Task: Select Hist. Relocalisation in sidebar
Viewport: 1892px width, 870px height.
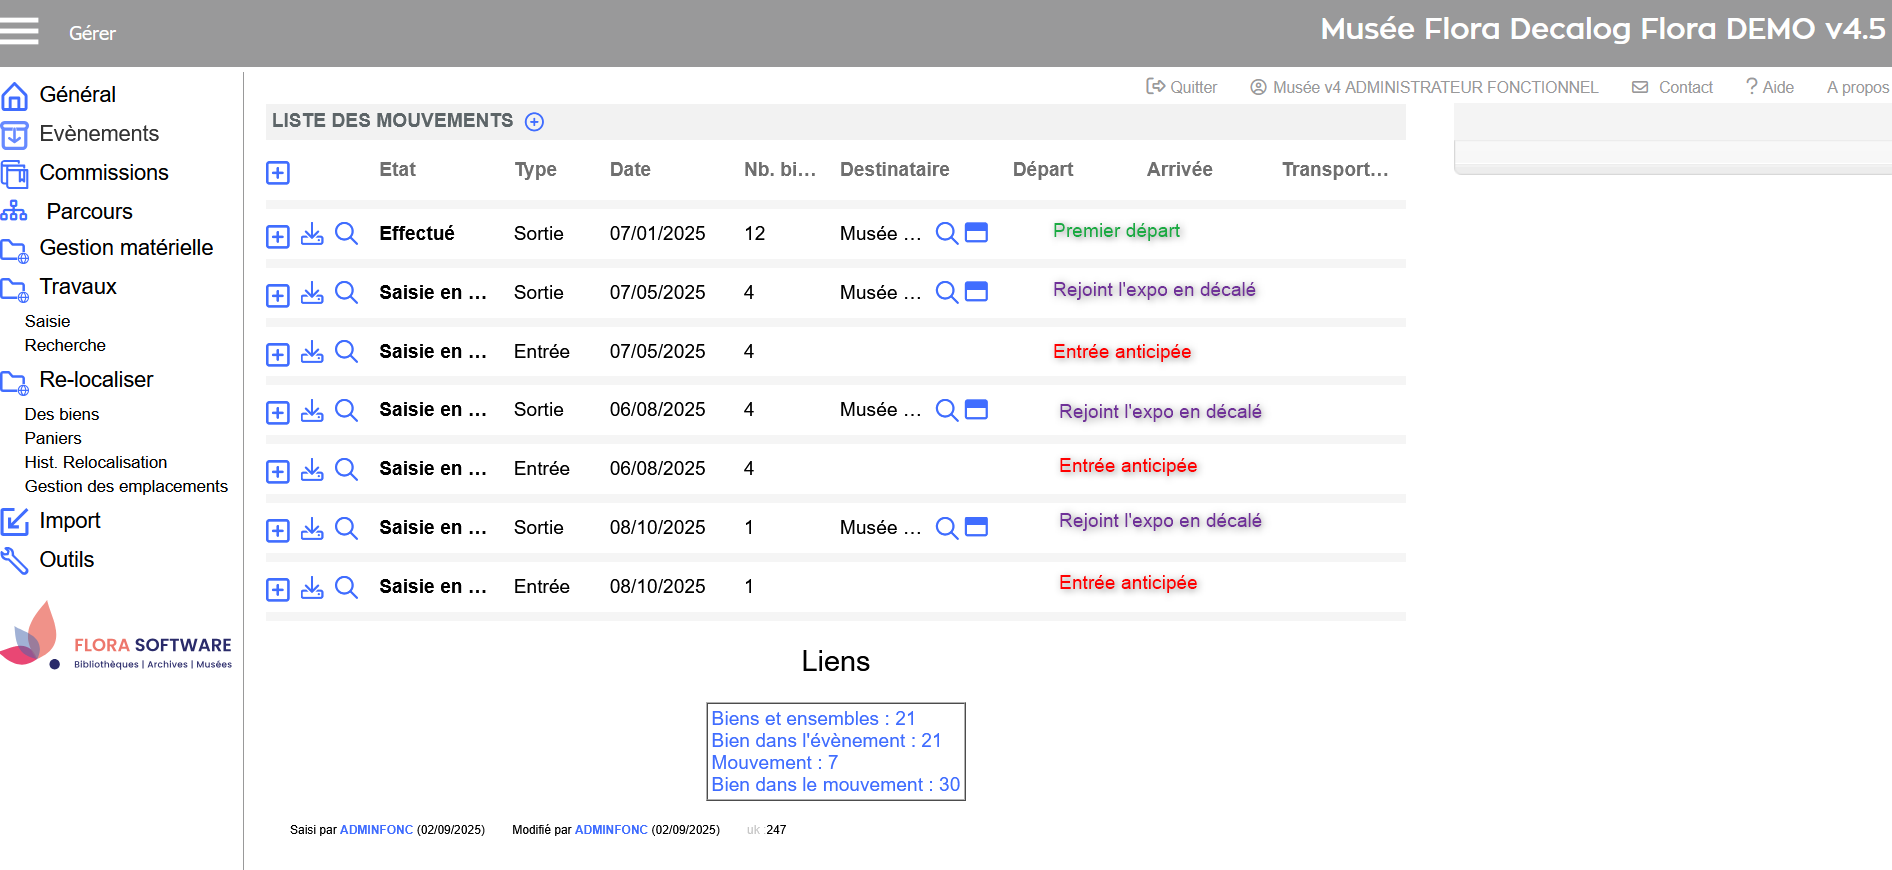Action: 96,462
